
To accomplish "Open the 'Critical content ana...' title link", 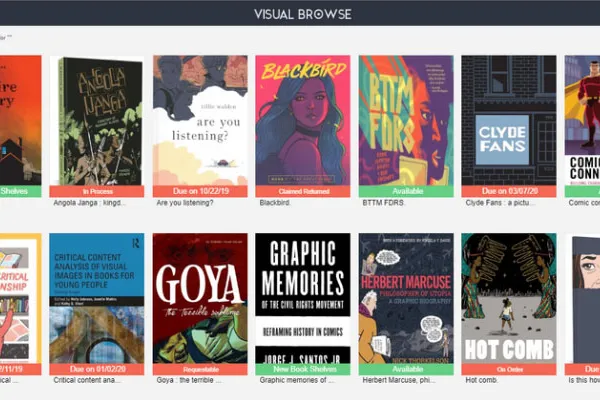I will click(x=87, y=380).
